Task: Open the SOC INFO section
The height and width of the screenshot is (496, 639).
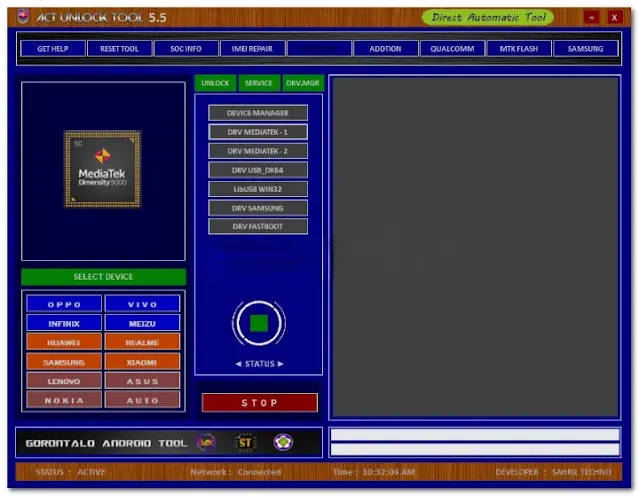Action: click(186, 49)
